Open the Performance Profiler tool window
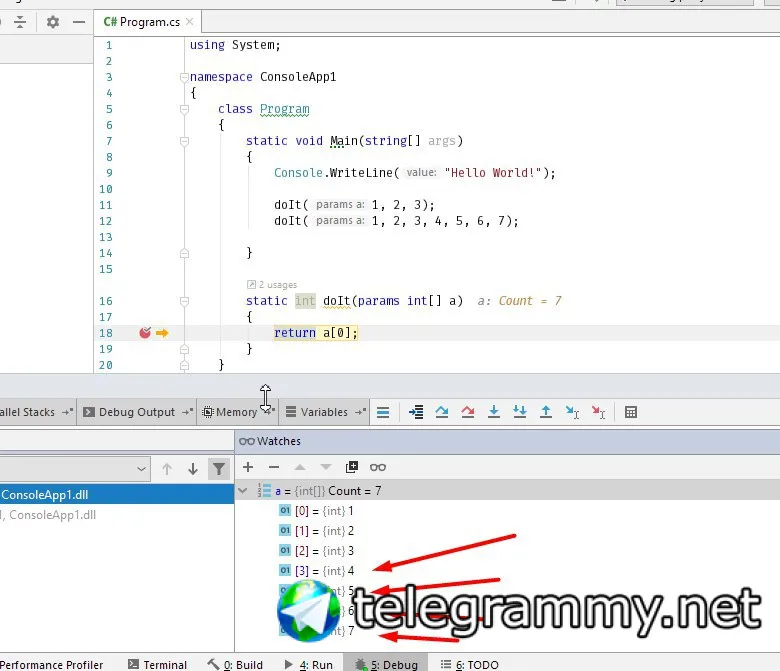 52,665
